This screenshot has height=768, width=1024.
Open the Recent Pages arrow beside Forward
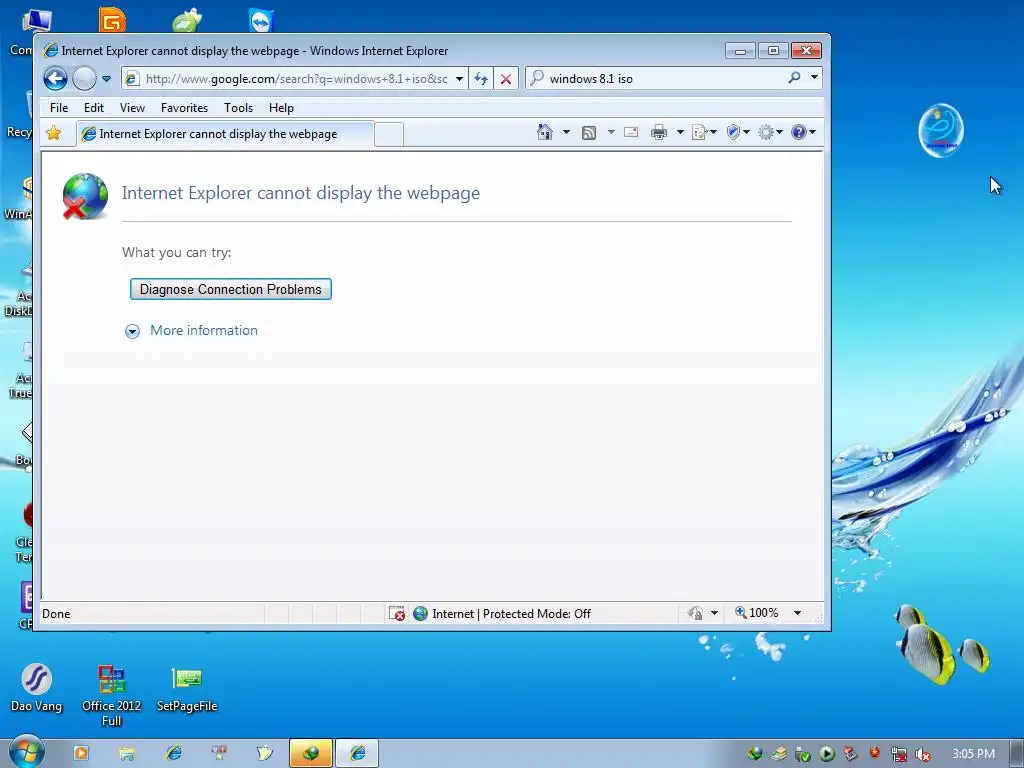click(106, 79)
